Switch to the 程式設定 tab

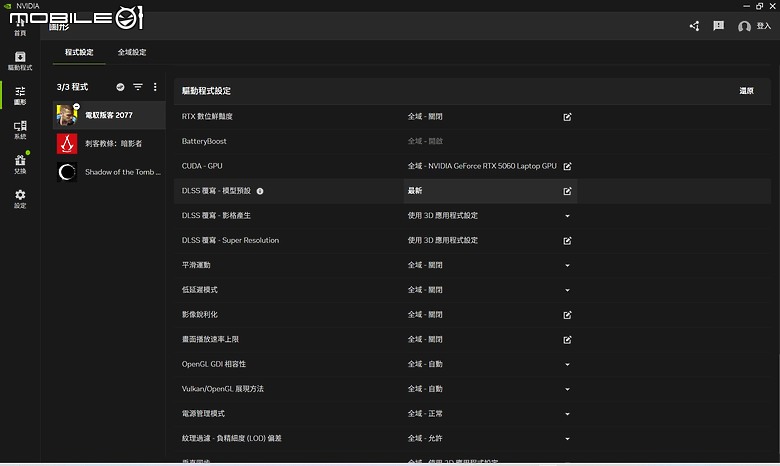click(79, 52)
